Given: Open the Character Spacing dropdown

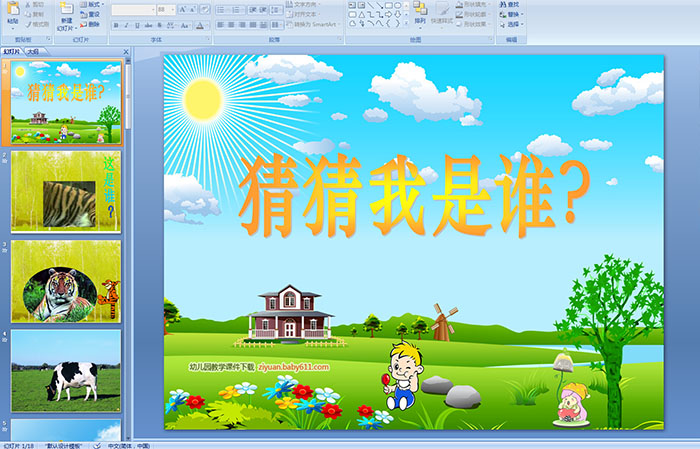Looking at the screenshot, I should click(x=171, y=25).
